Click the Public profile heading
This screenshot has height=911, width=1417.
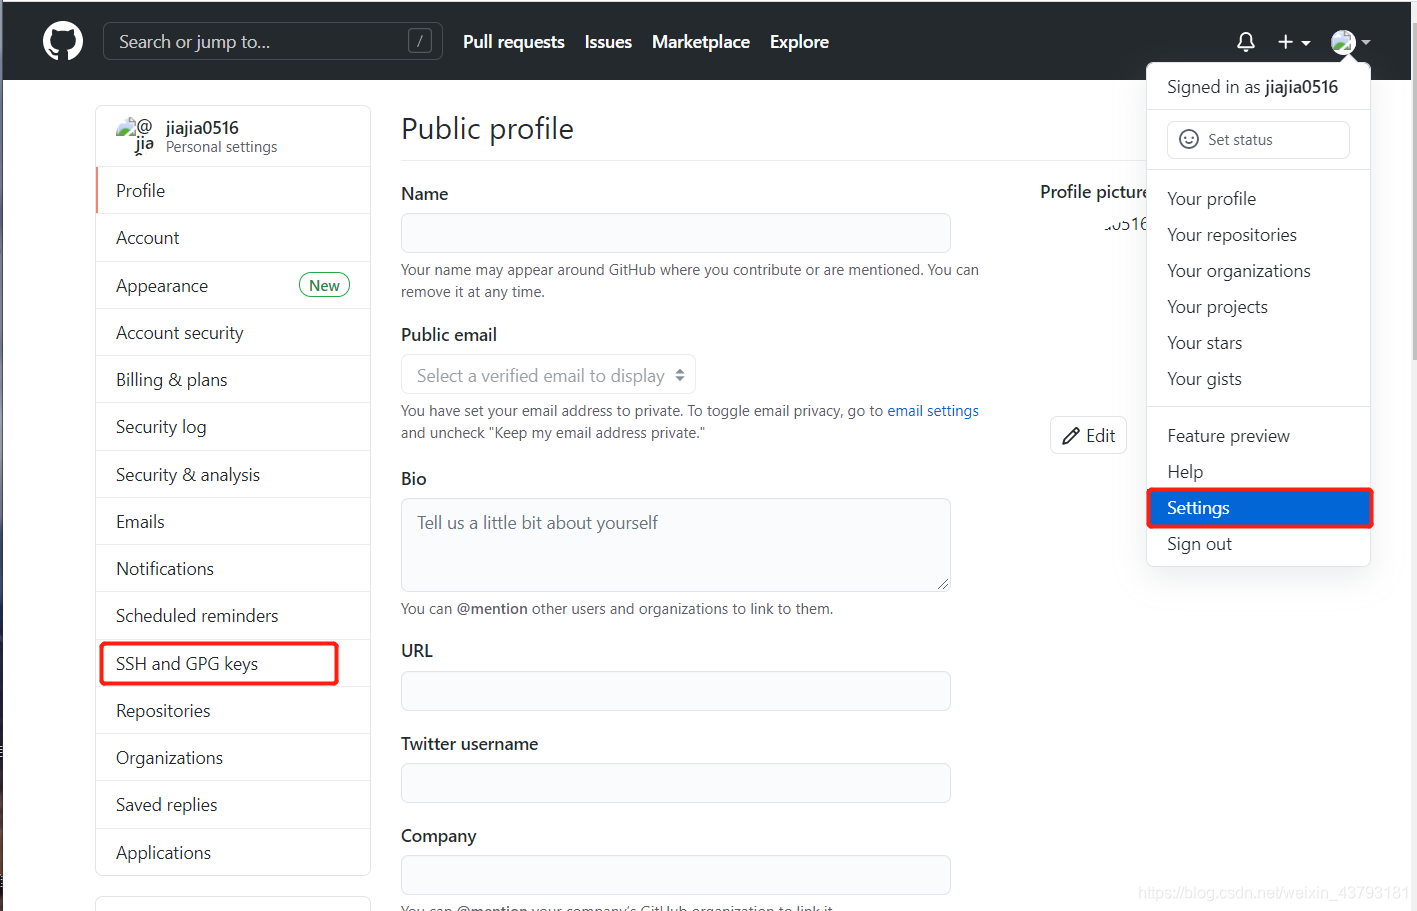(487, 129)
